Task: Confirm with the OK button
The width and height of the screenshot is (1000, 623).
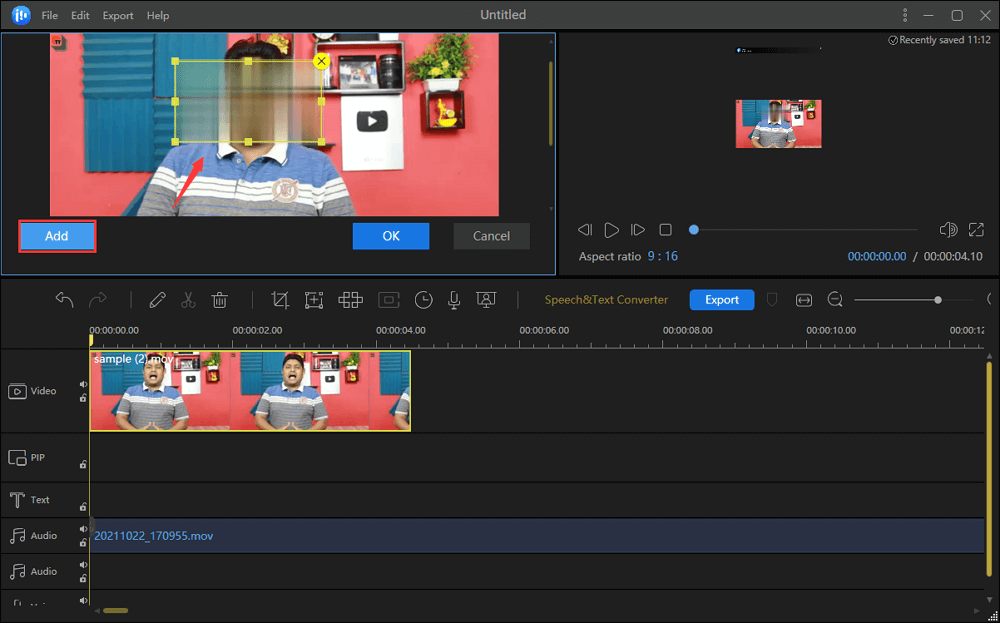Action: [390, 236]
